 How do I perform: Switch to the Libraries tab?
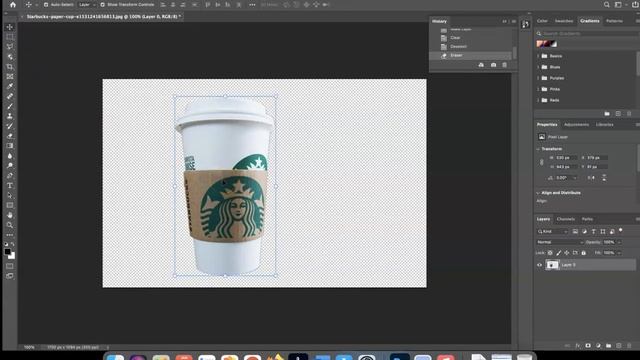604,124
